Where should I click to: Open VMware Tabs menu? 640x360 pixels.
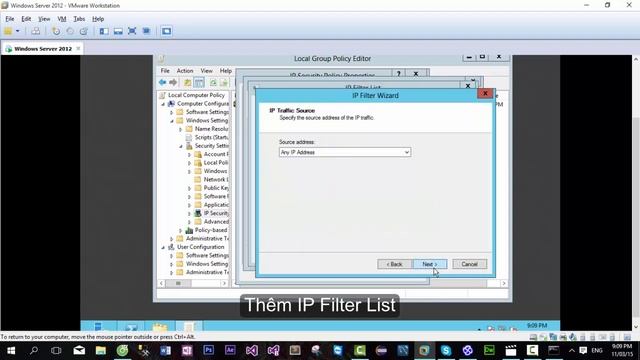click(79, 19)
